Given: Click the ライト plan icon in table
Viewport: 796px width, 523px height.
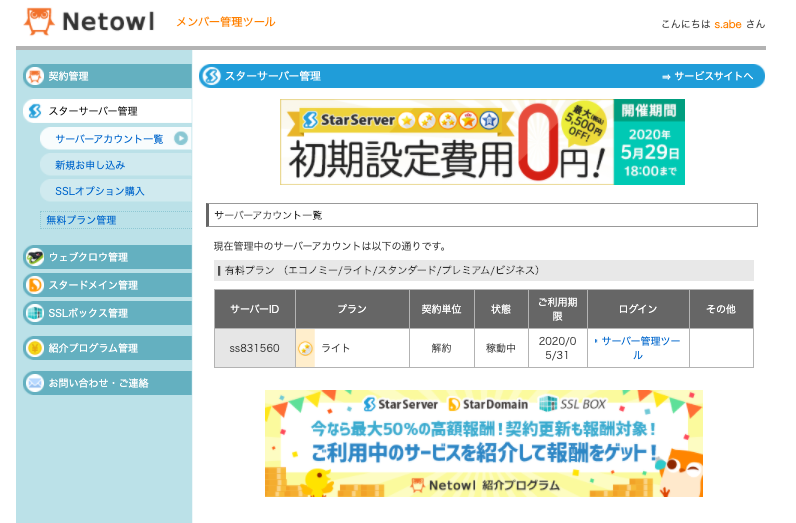Looking at the screenshot, I should click(305, 348).
